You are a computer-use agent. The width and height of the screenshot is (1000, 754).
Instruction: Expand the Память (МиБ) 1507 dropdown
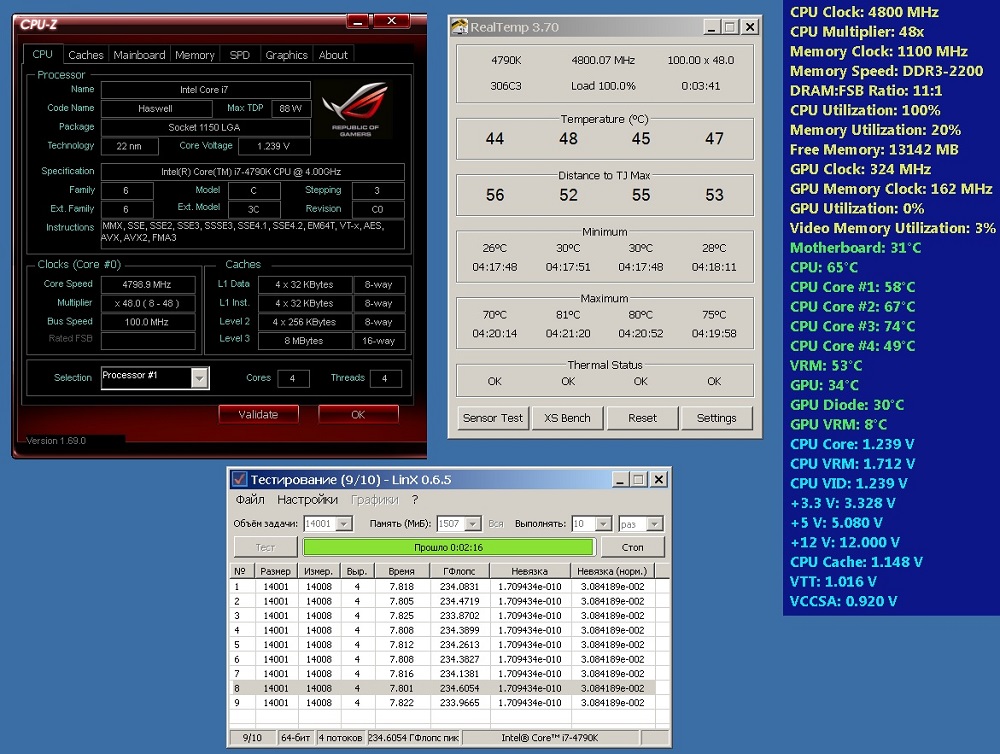tap(473, 524)
